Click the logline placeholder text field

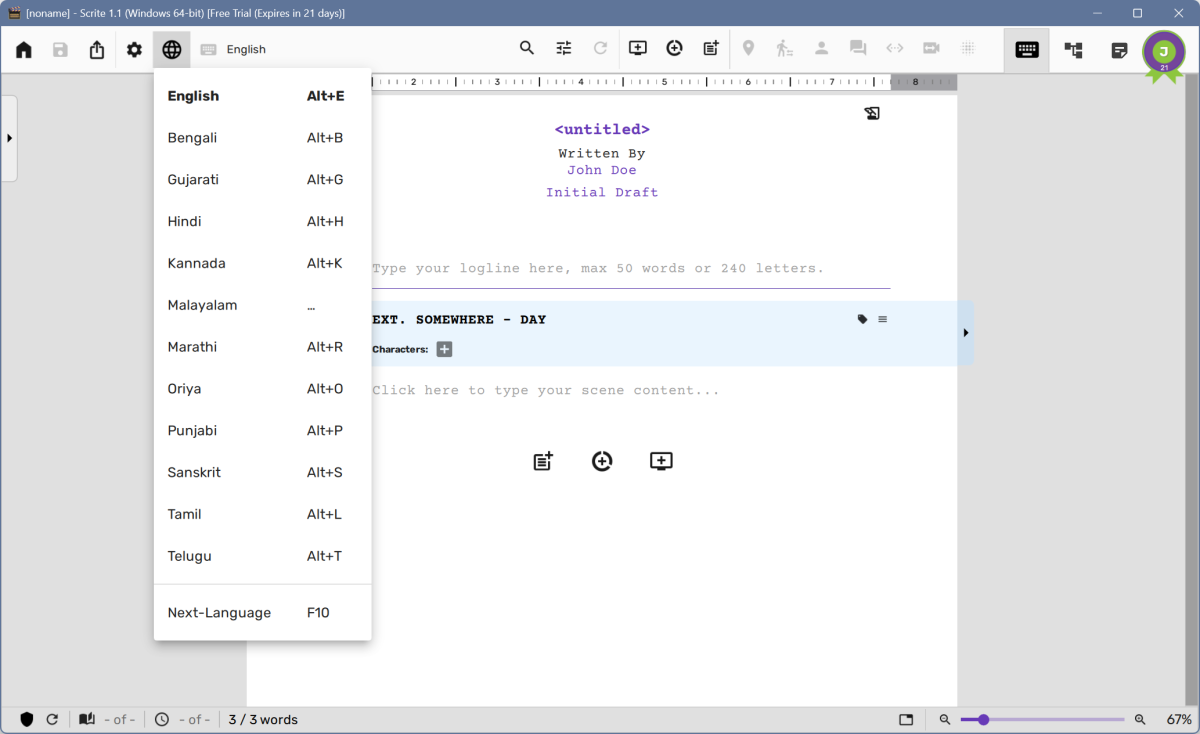pos(597,268)
